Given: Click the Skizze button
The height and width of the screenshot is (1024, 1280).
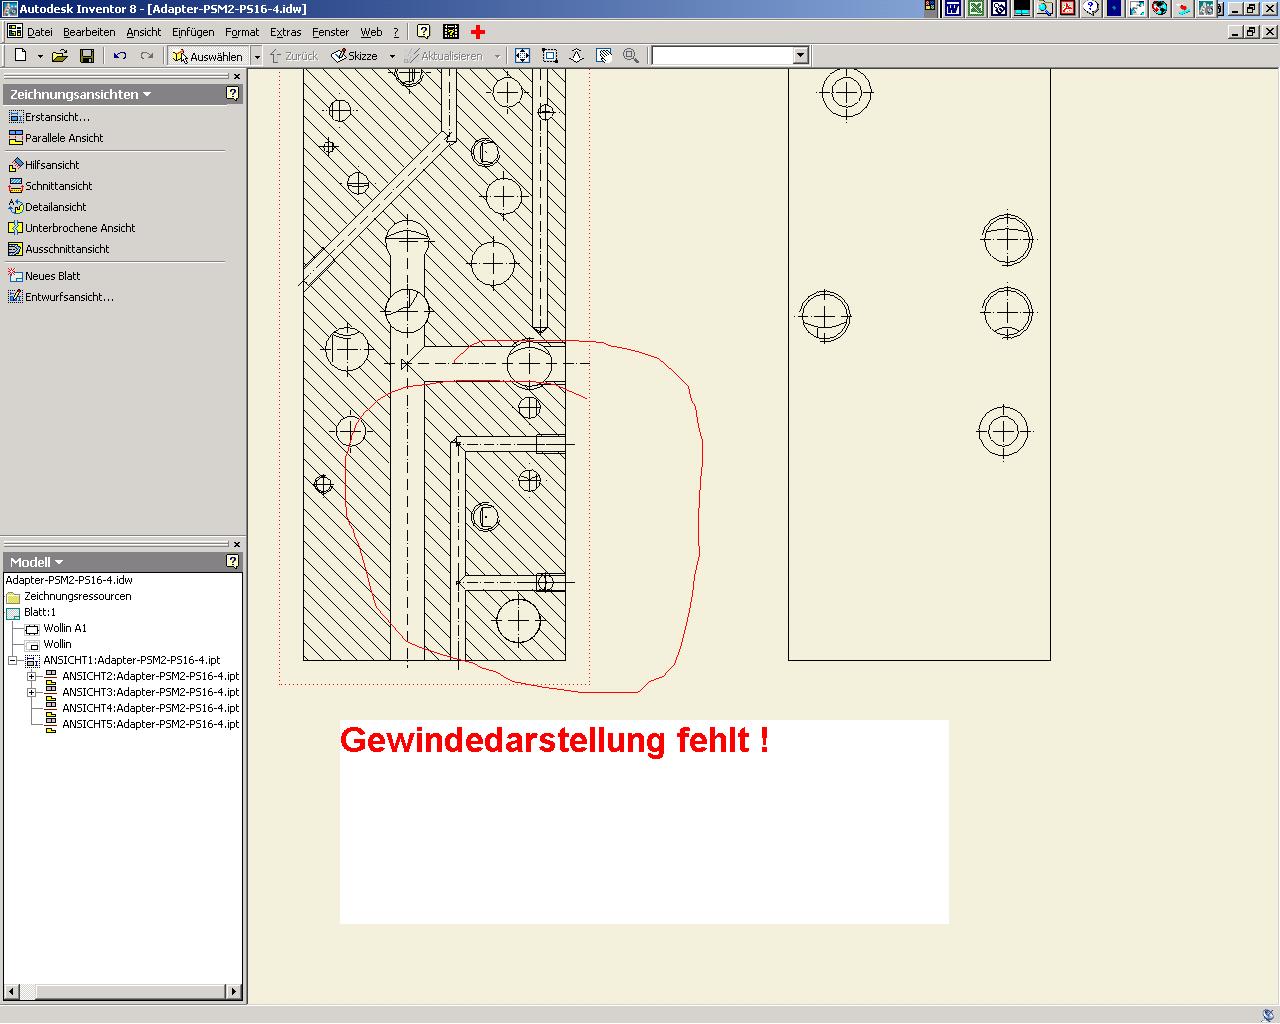Looking at the screenshot, I should (x=355, y=56).
